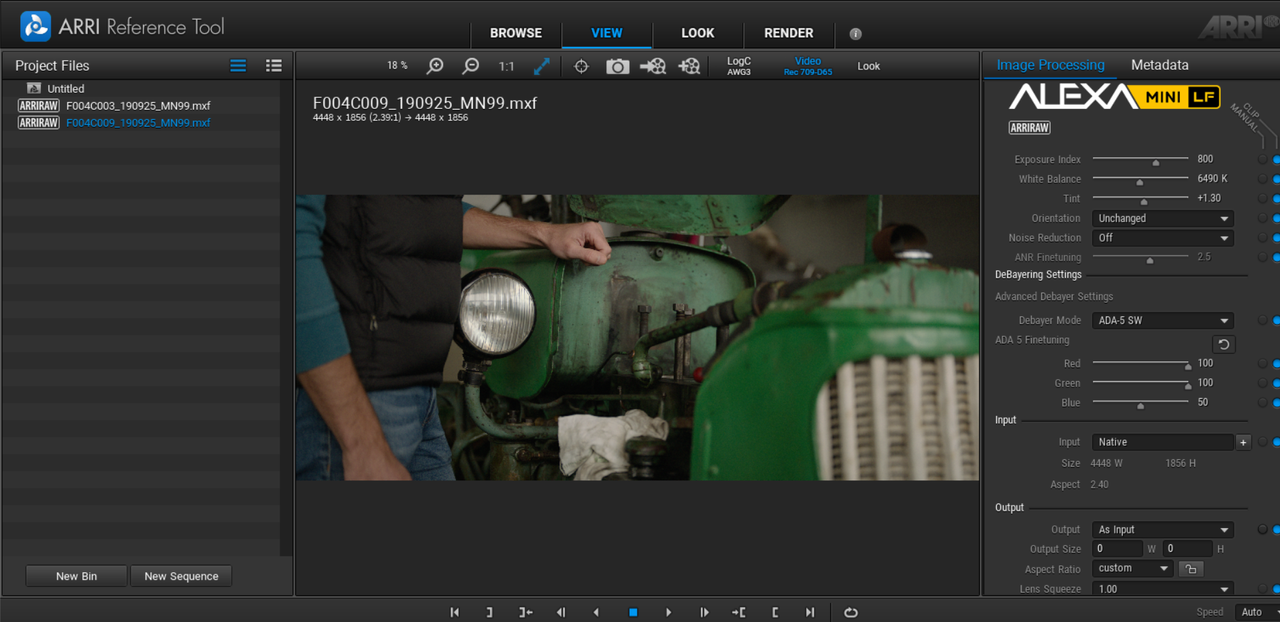Open the Native input field dropdown

pos(1163,442)
